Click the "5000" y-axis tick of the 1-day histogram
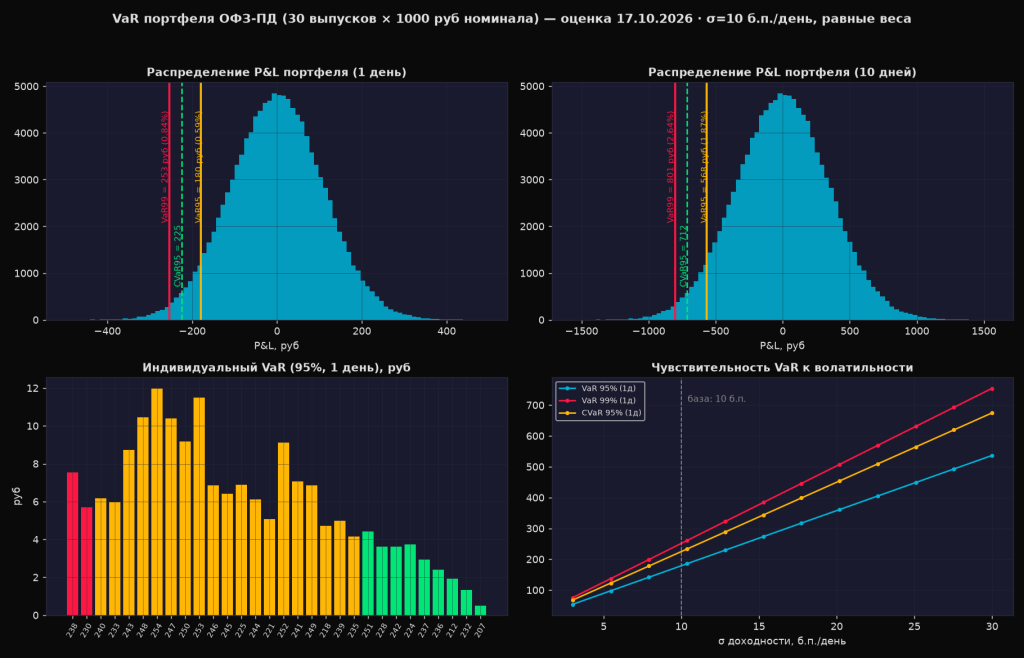The image size is (1024, 658). 29,86
